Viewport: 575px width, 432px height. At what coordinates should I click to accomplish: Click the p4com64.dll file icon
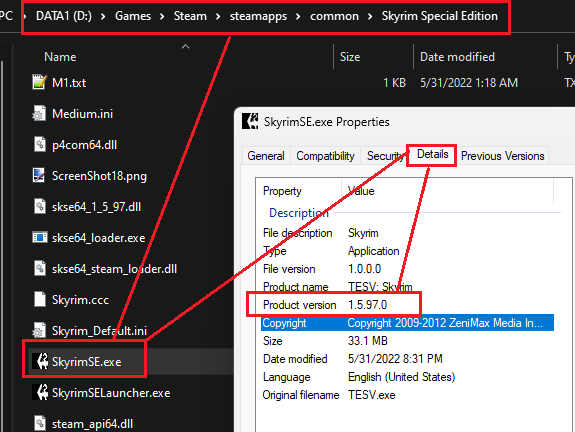[39, 144]
